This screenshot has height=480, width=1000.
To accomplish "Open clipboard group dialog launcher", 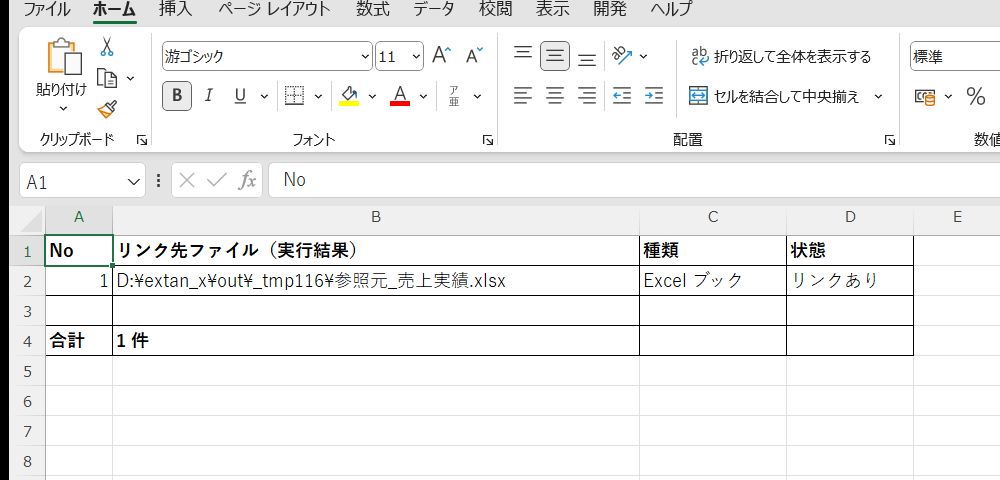I will (142, 140).
